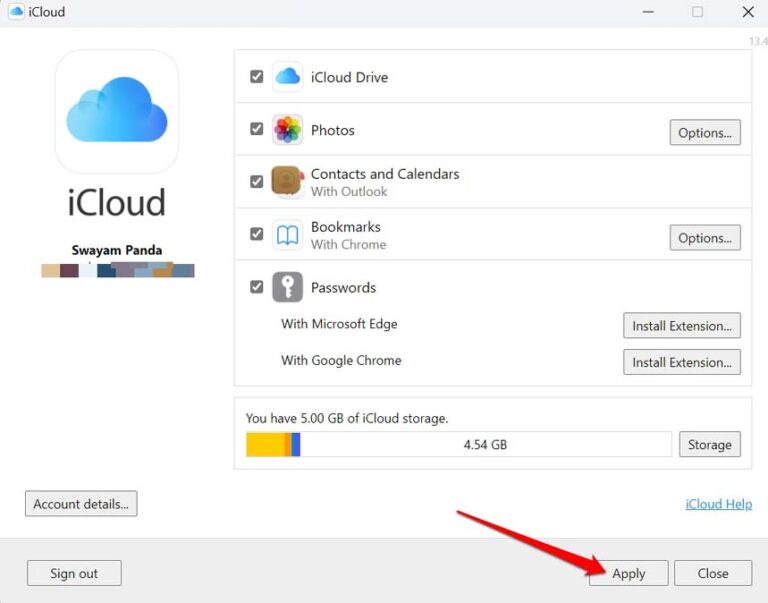
Task: Click the Storage button
Action: tap(709, 445)
